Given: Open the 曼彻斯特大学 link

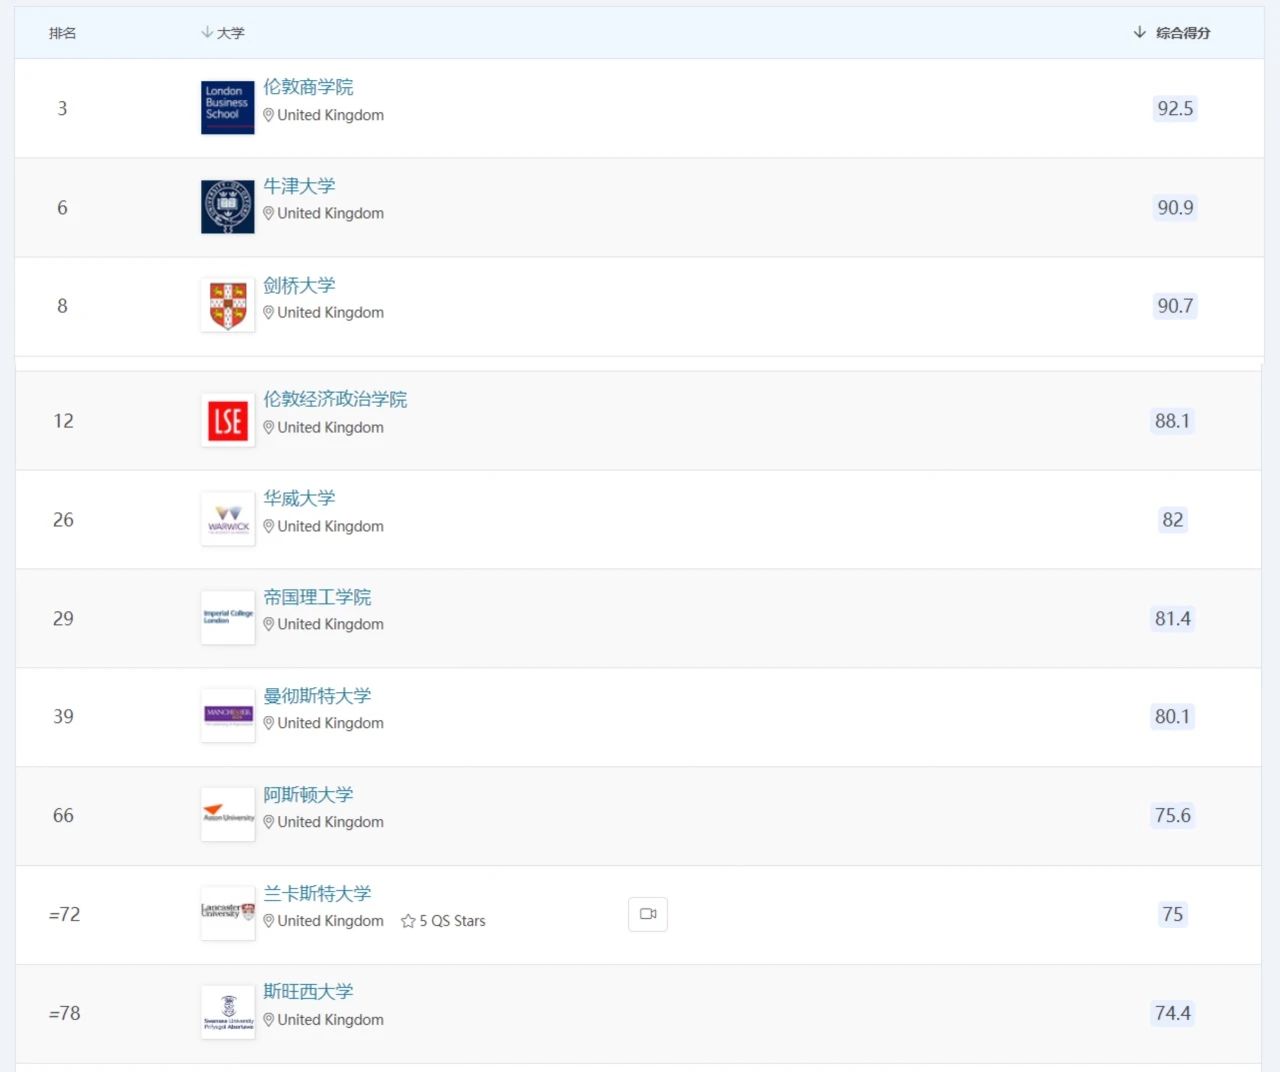Looking at the screenshot, I should (x=317, y=695).
